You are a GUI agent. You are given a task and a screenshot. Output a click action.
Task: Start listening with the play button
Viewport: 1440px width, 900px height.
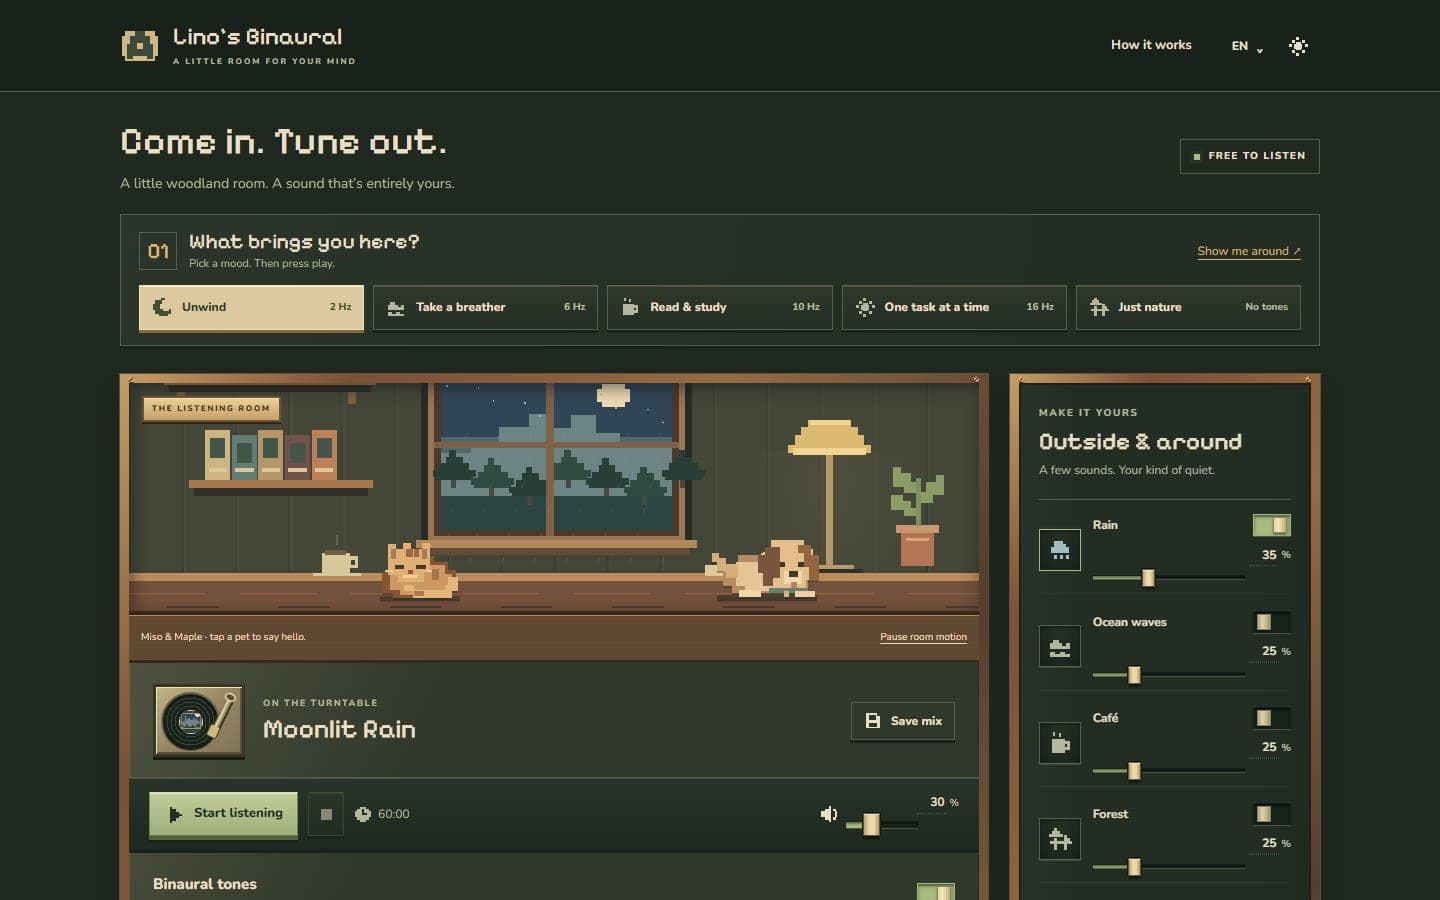(x=223, y=814)
